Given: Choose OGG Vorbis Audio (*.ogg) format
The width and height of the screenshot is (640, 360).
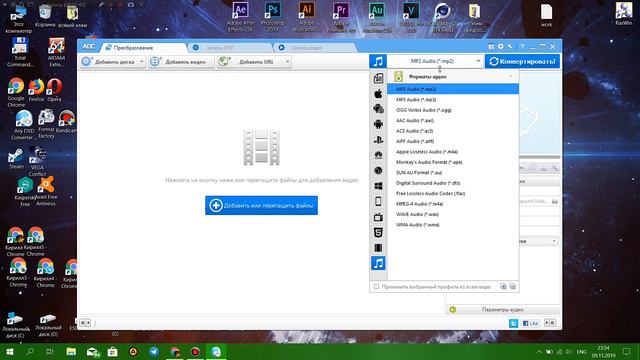Looking at the screenshot, I should [453, 110].
